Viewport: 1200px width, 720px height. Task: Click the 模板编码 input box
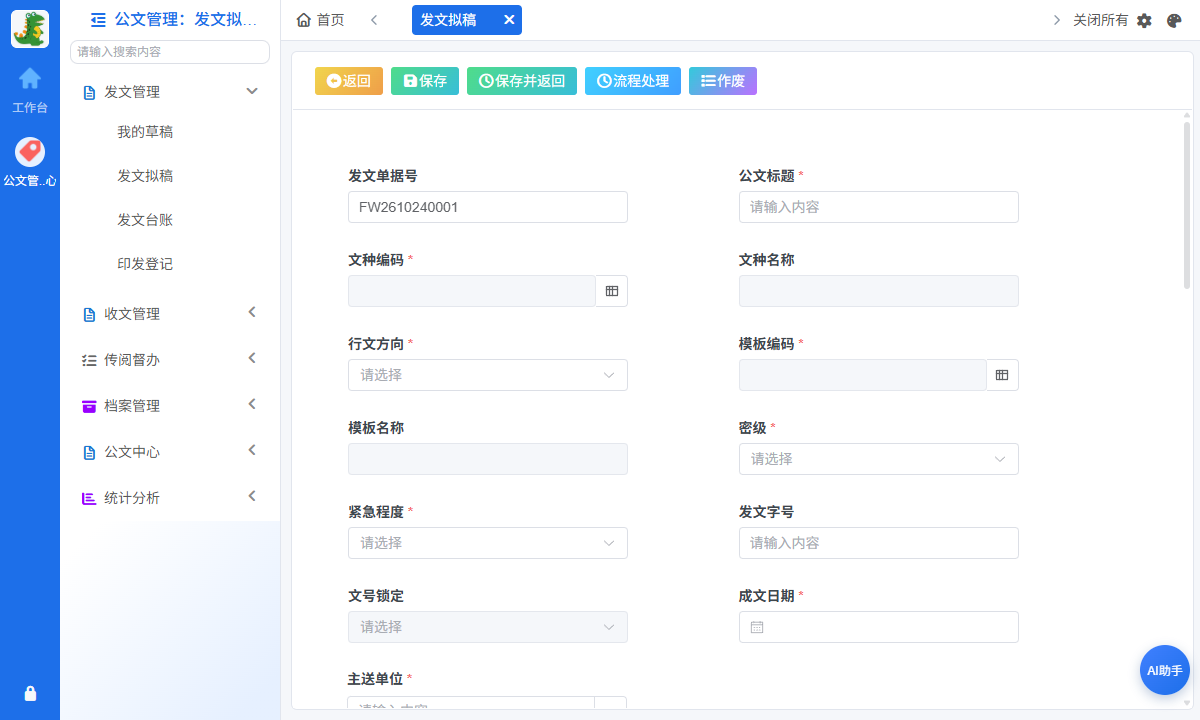tap(863, 375)
